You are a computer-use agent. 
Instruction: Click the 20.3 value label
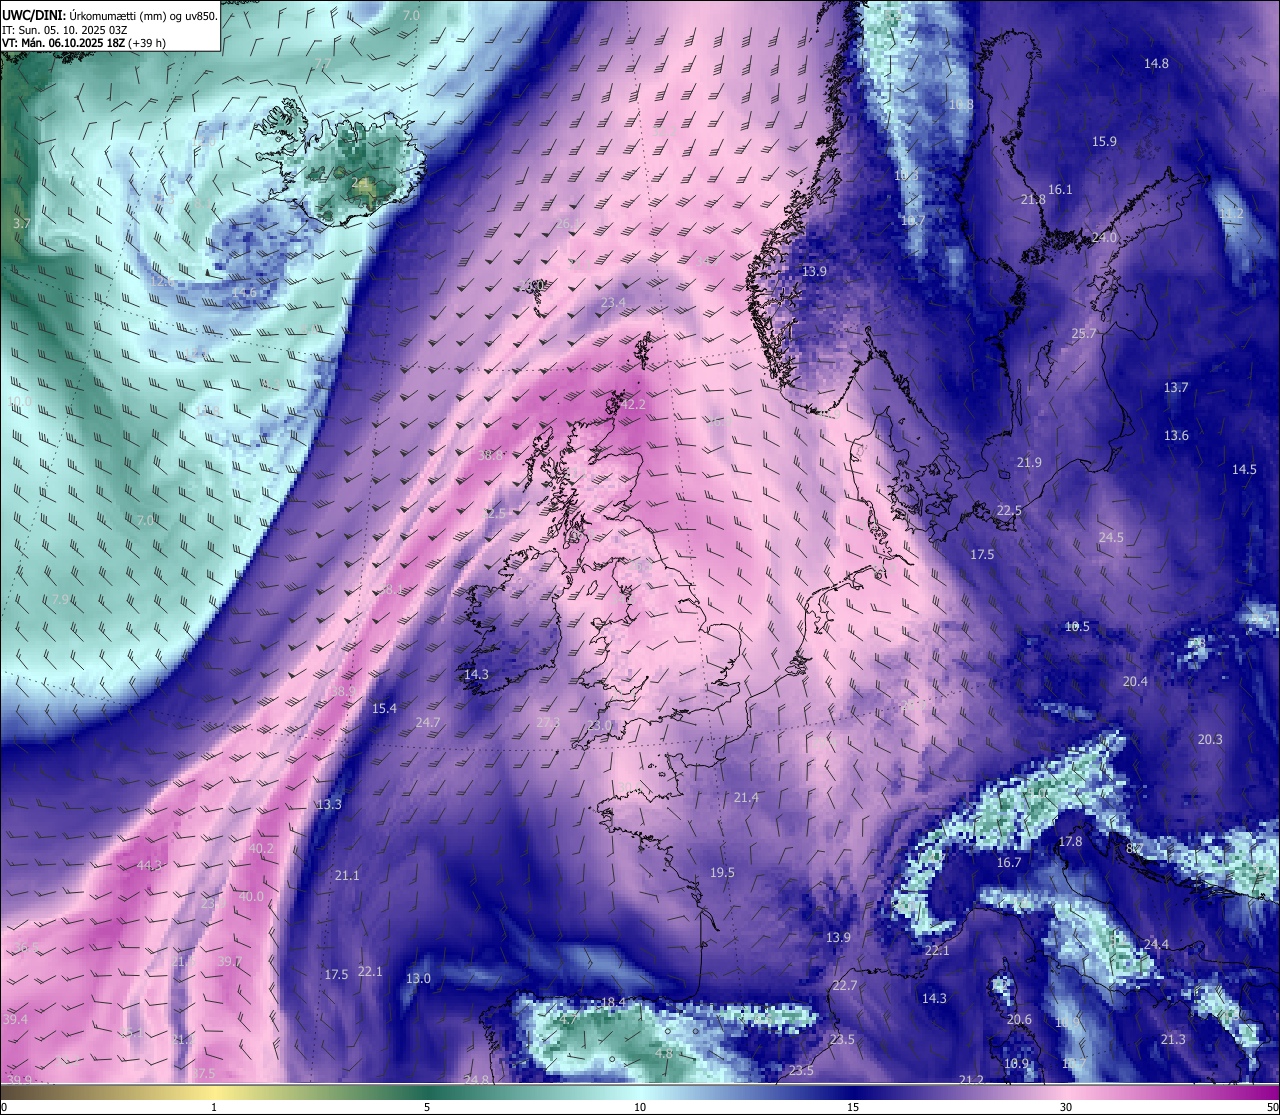click(1210, 739)
